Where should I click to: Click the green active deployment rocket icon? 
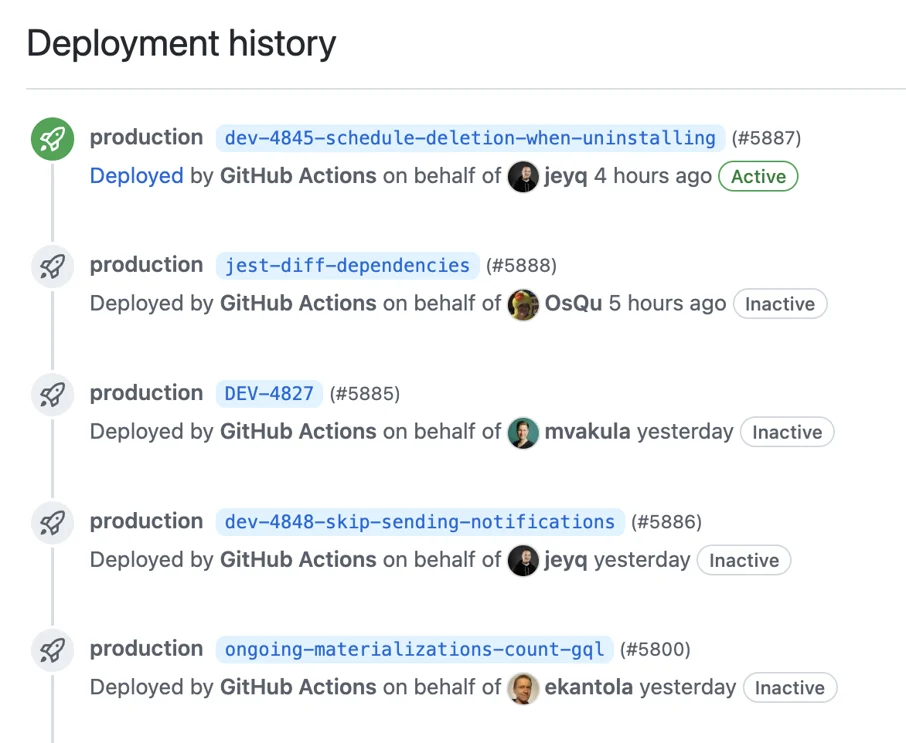point(52,139)
